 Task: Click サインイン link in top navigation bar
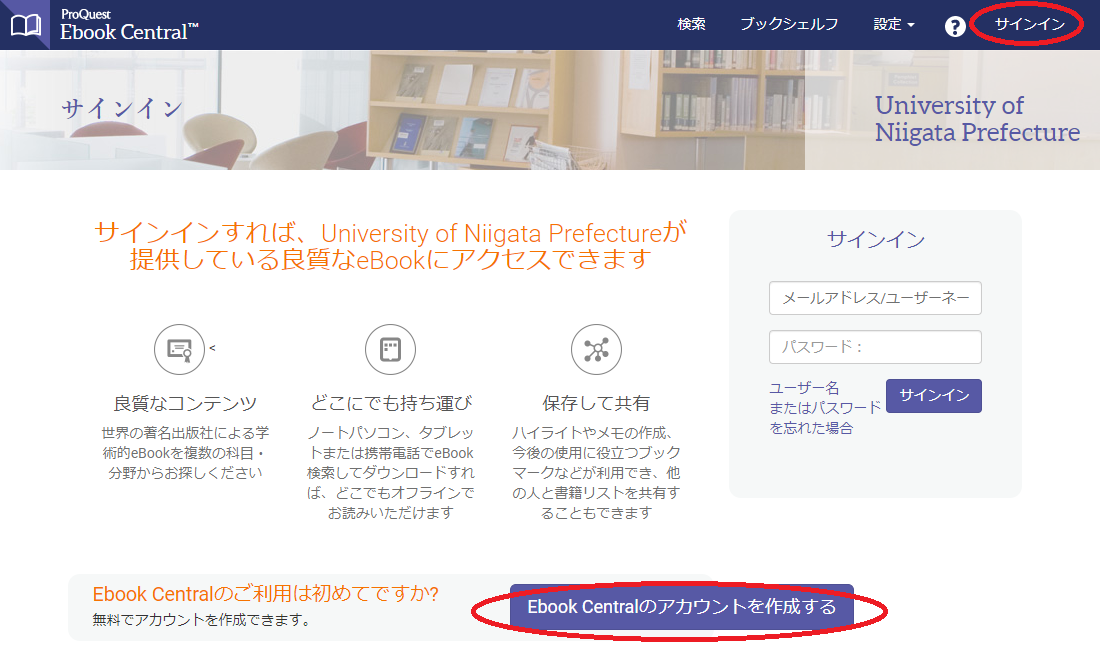[1029, 24]
